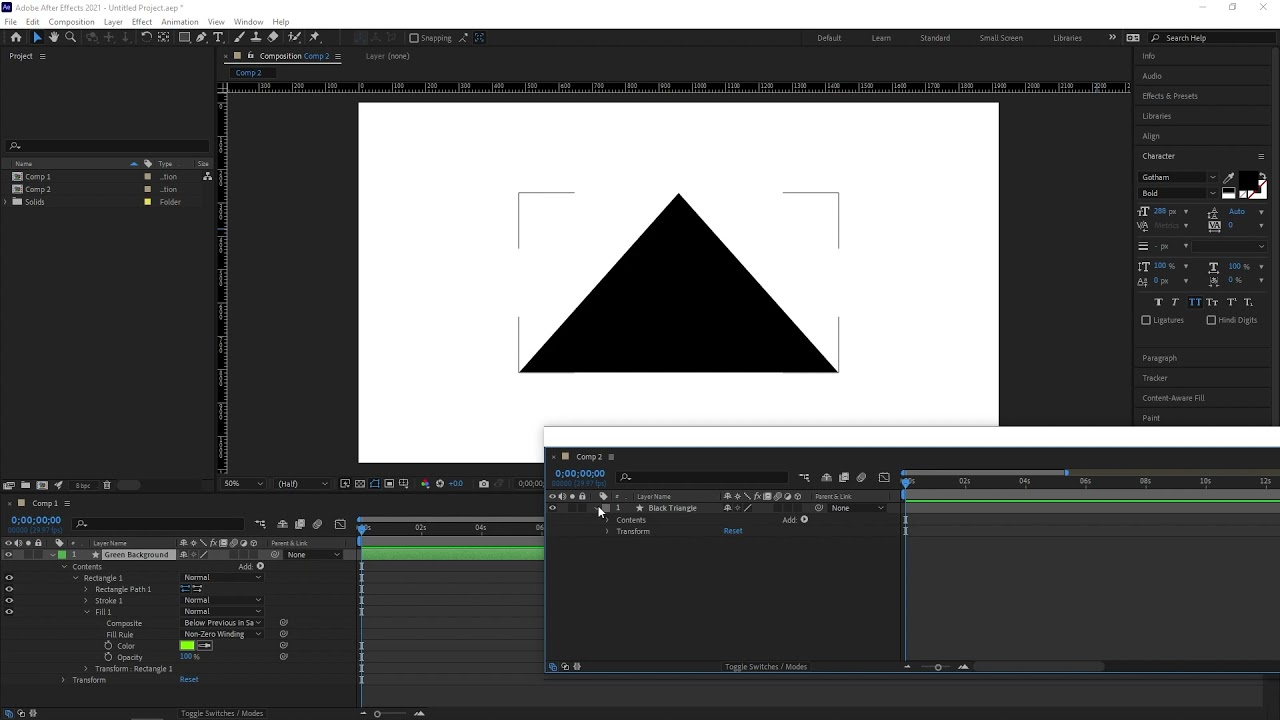Enable the Snapping checkbox

(x=414, y=38)
